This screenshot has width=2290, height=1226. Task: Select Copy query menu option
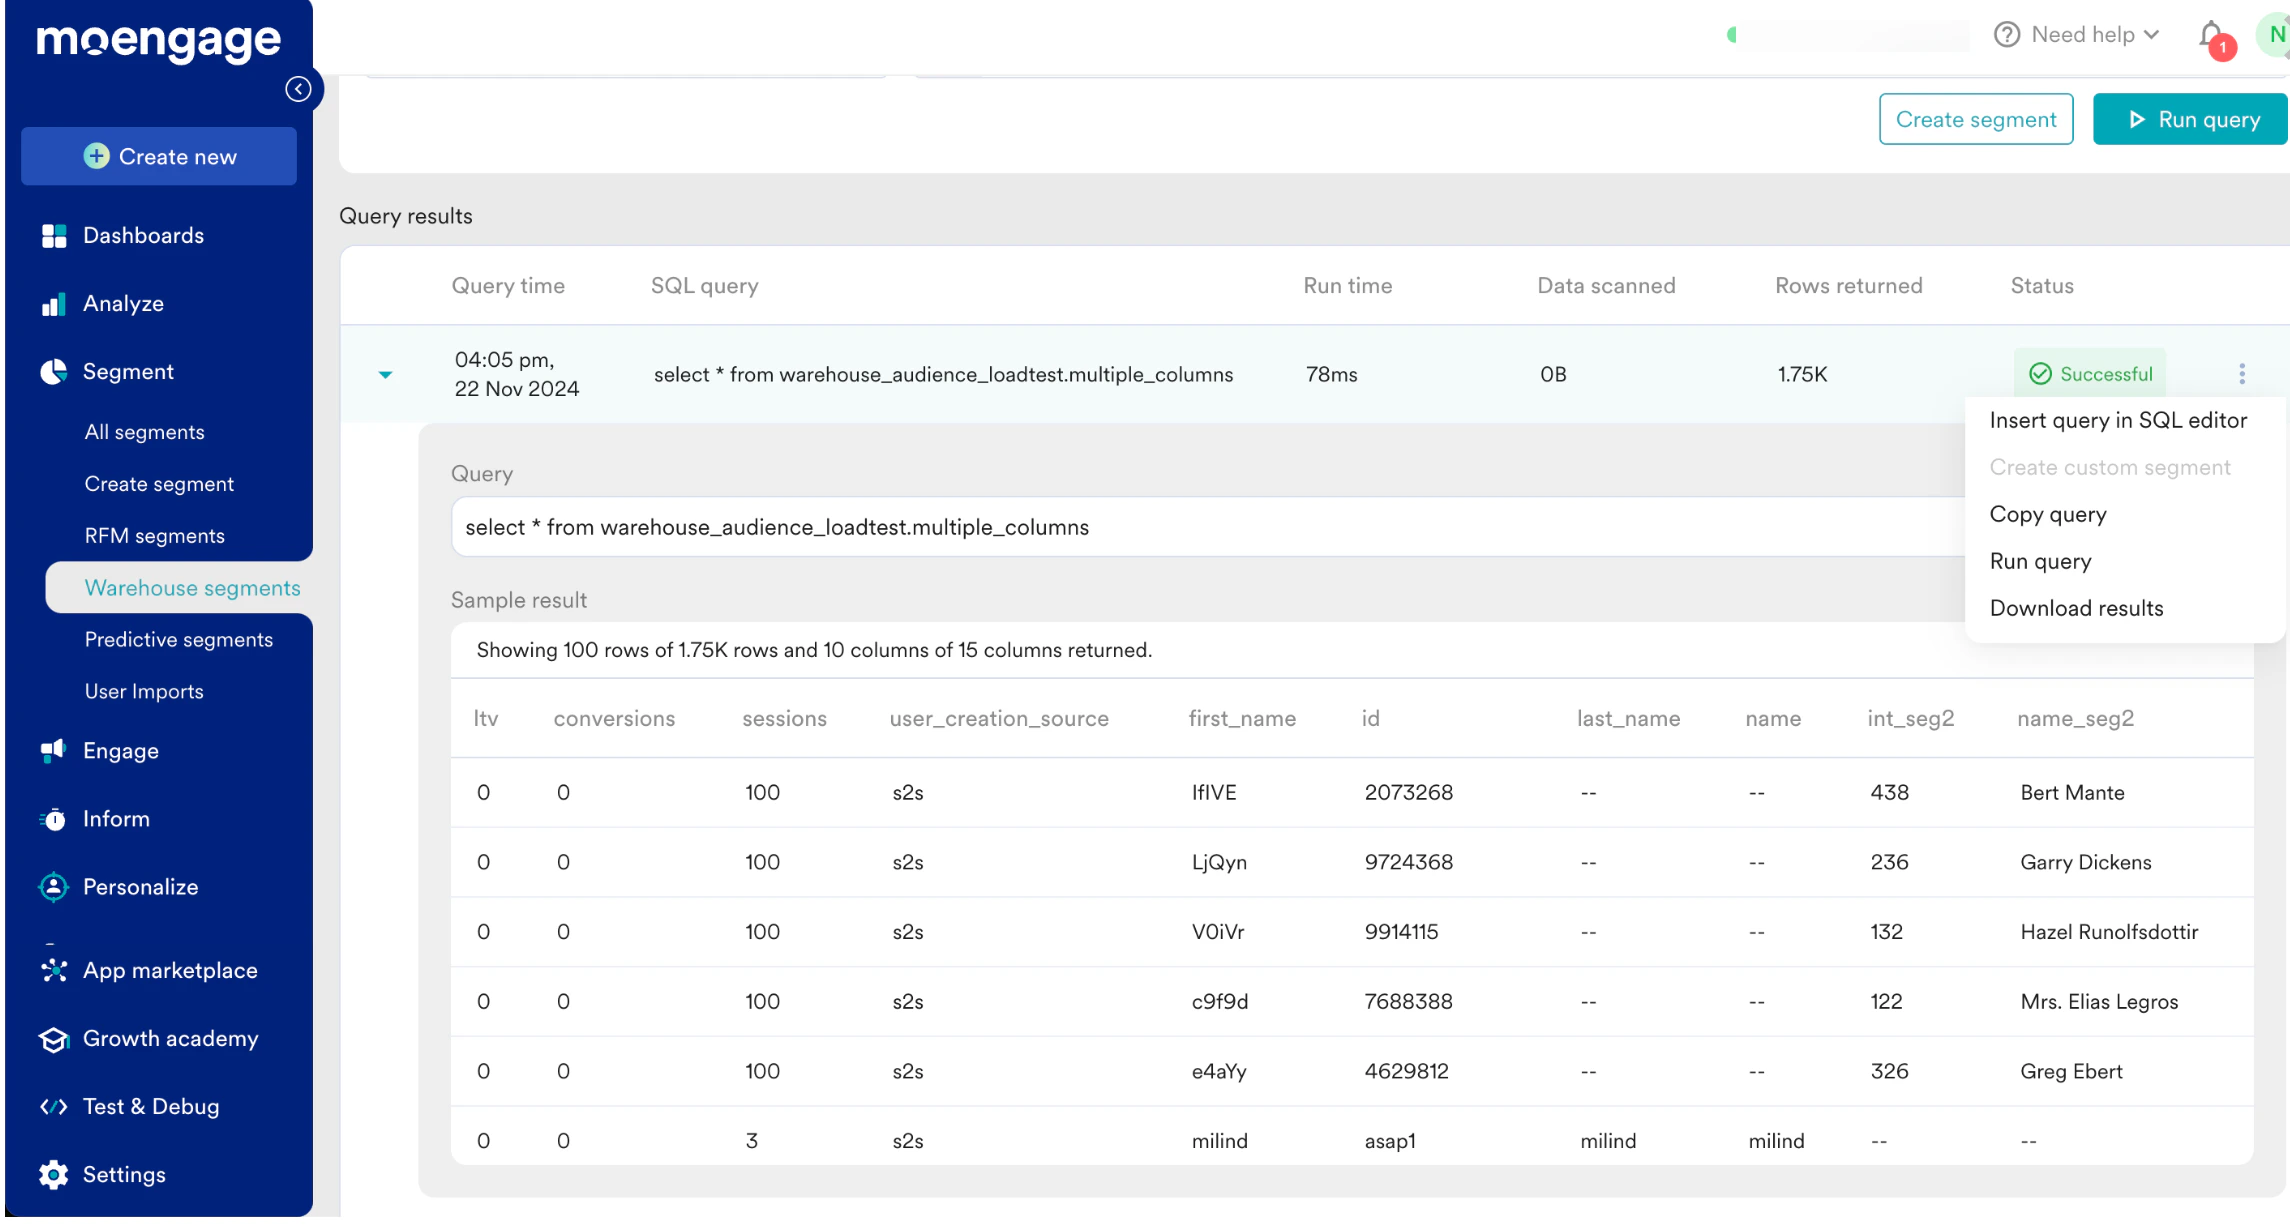pyautogui.click(x=2048, y=515)
